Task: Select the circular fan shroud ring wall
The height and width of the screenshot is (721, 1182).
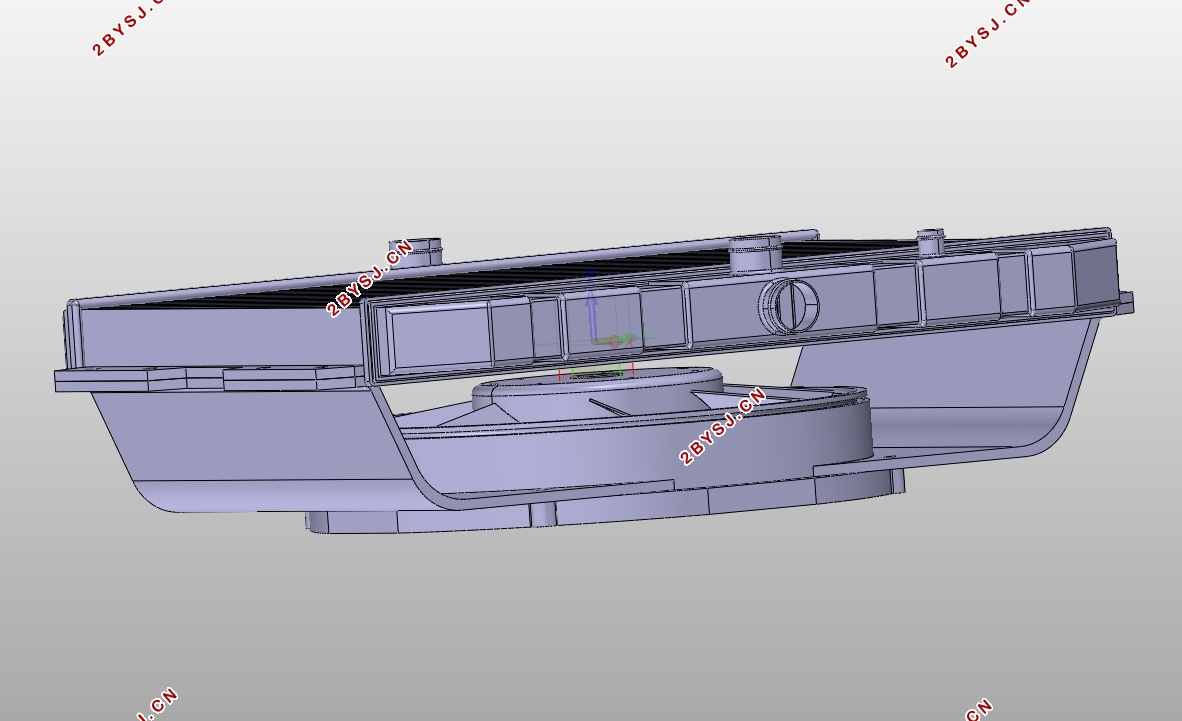Action: [x=641, y=453]
